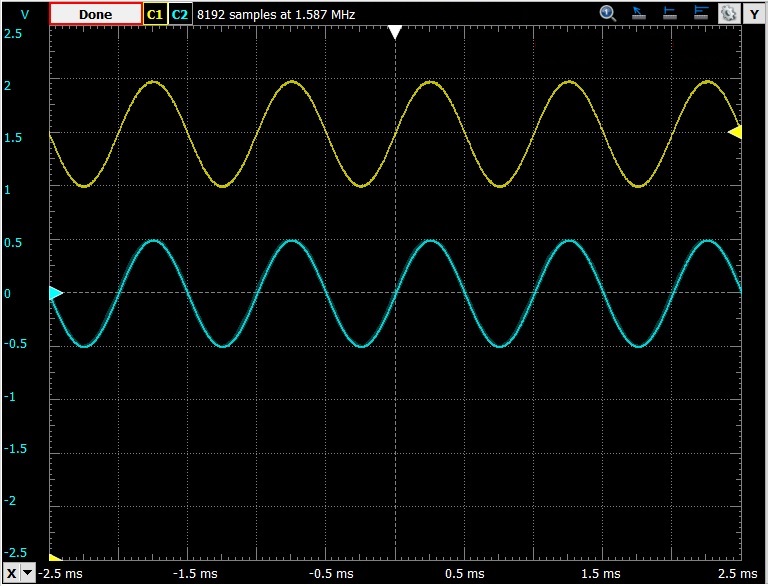Select the cursor pointer measurement icon
Viewport: 768px width, 586px height.
tap(638, 14)
